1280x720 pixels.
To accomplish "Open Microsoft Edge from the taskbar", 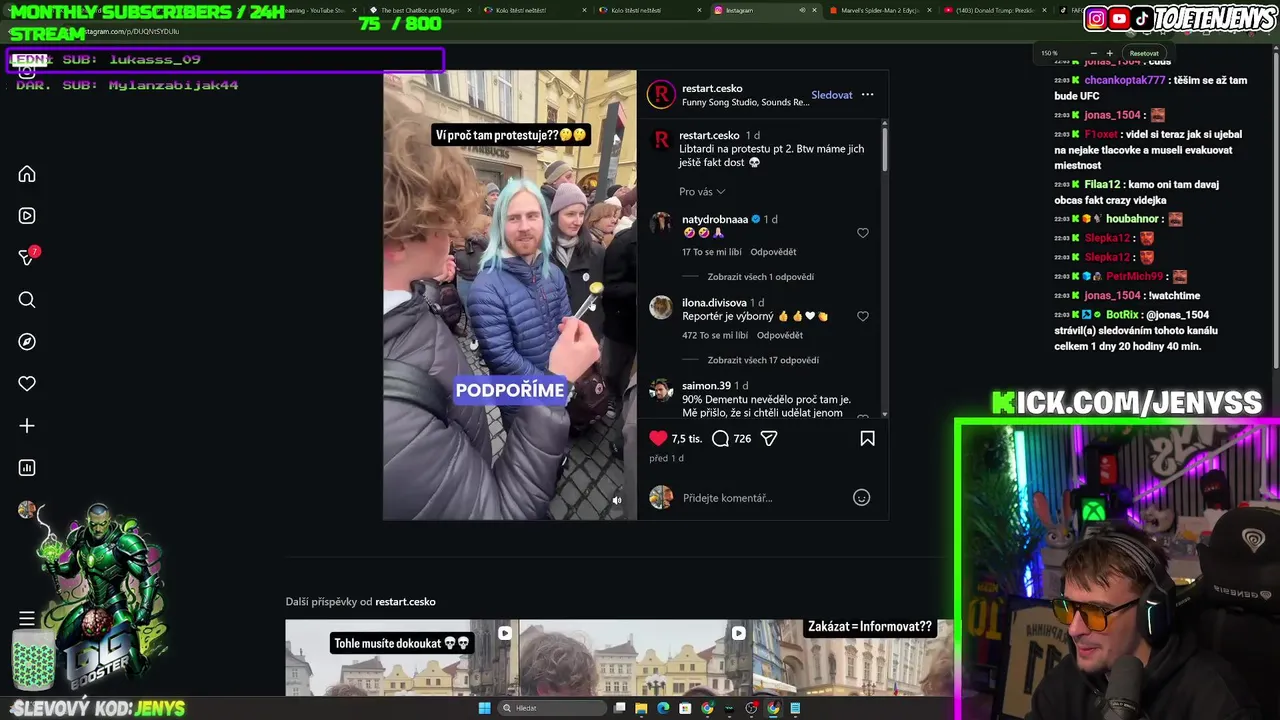I will [x=663, y=708].
